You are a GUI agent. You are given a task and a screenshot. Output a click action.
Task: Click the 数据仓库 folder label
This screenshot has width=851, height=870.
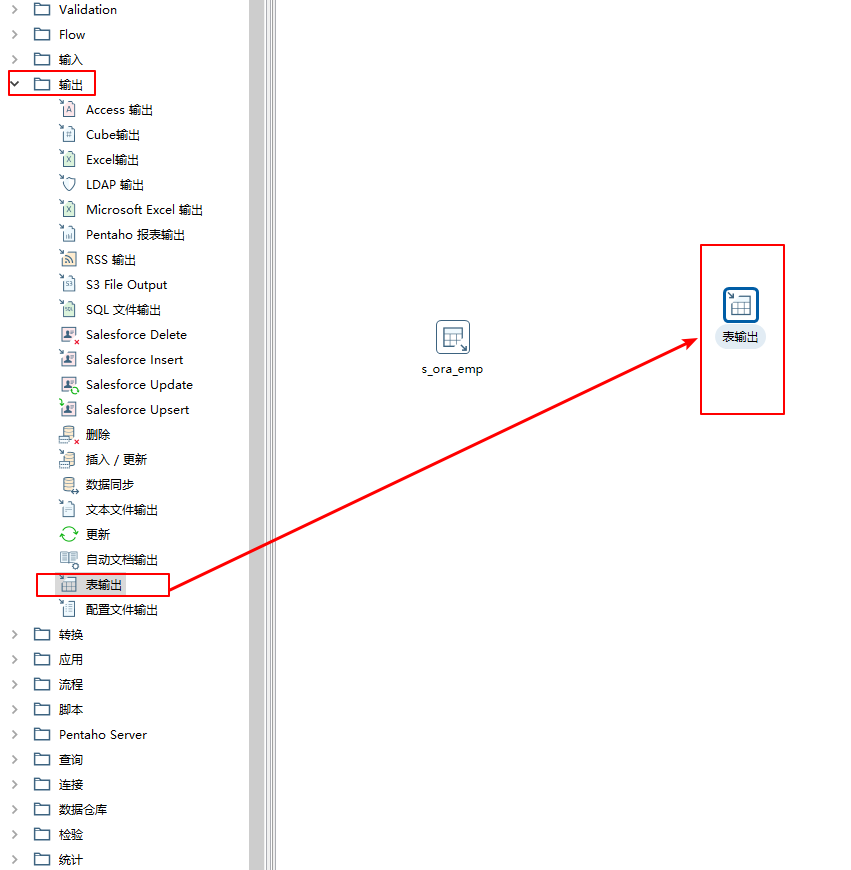coord(83,809)
